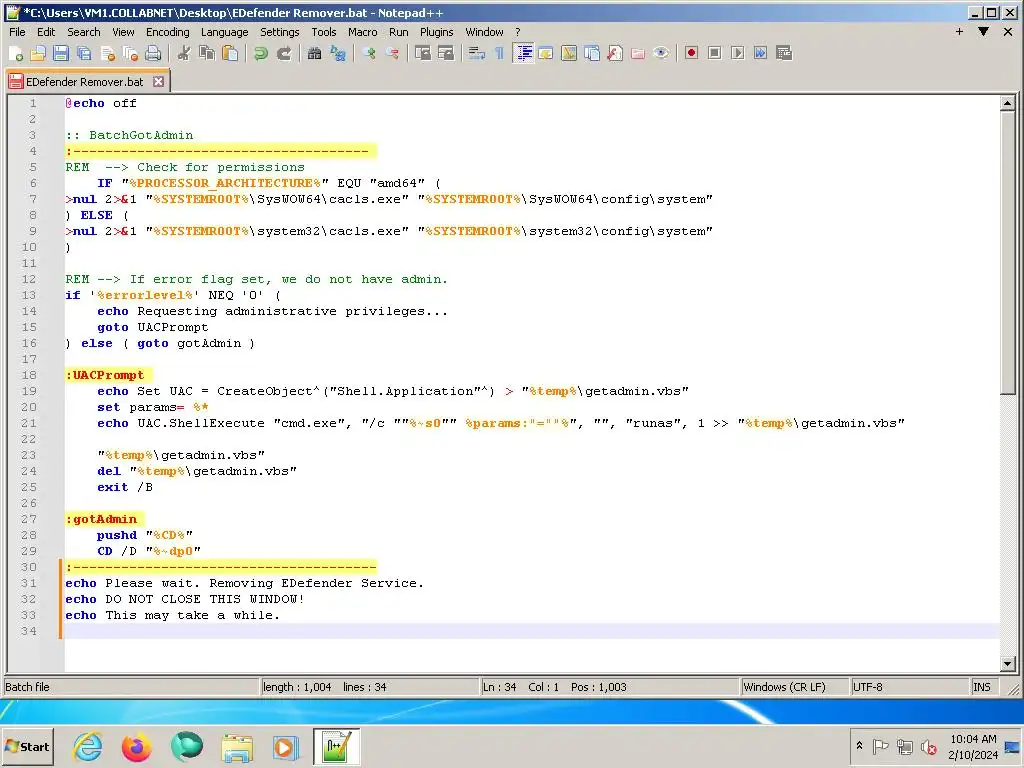Open the View menu
This screenshot has height=768, width=1024.
(x=123, y=32)
